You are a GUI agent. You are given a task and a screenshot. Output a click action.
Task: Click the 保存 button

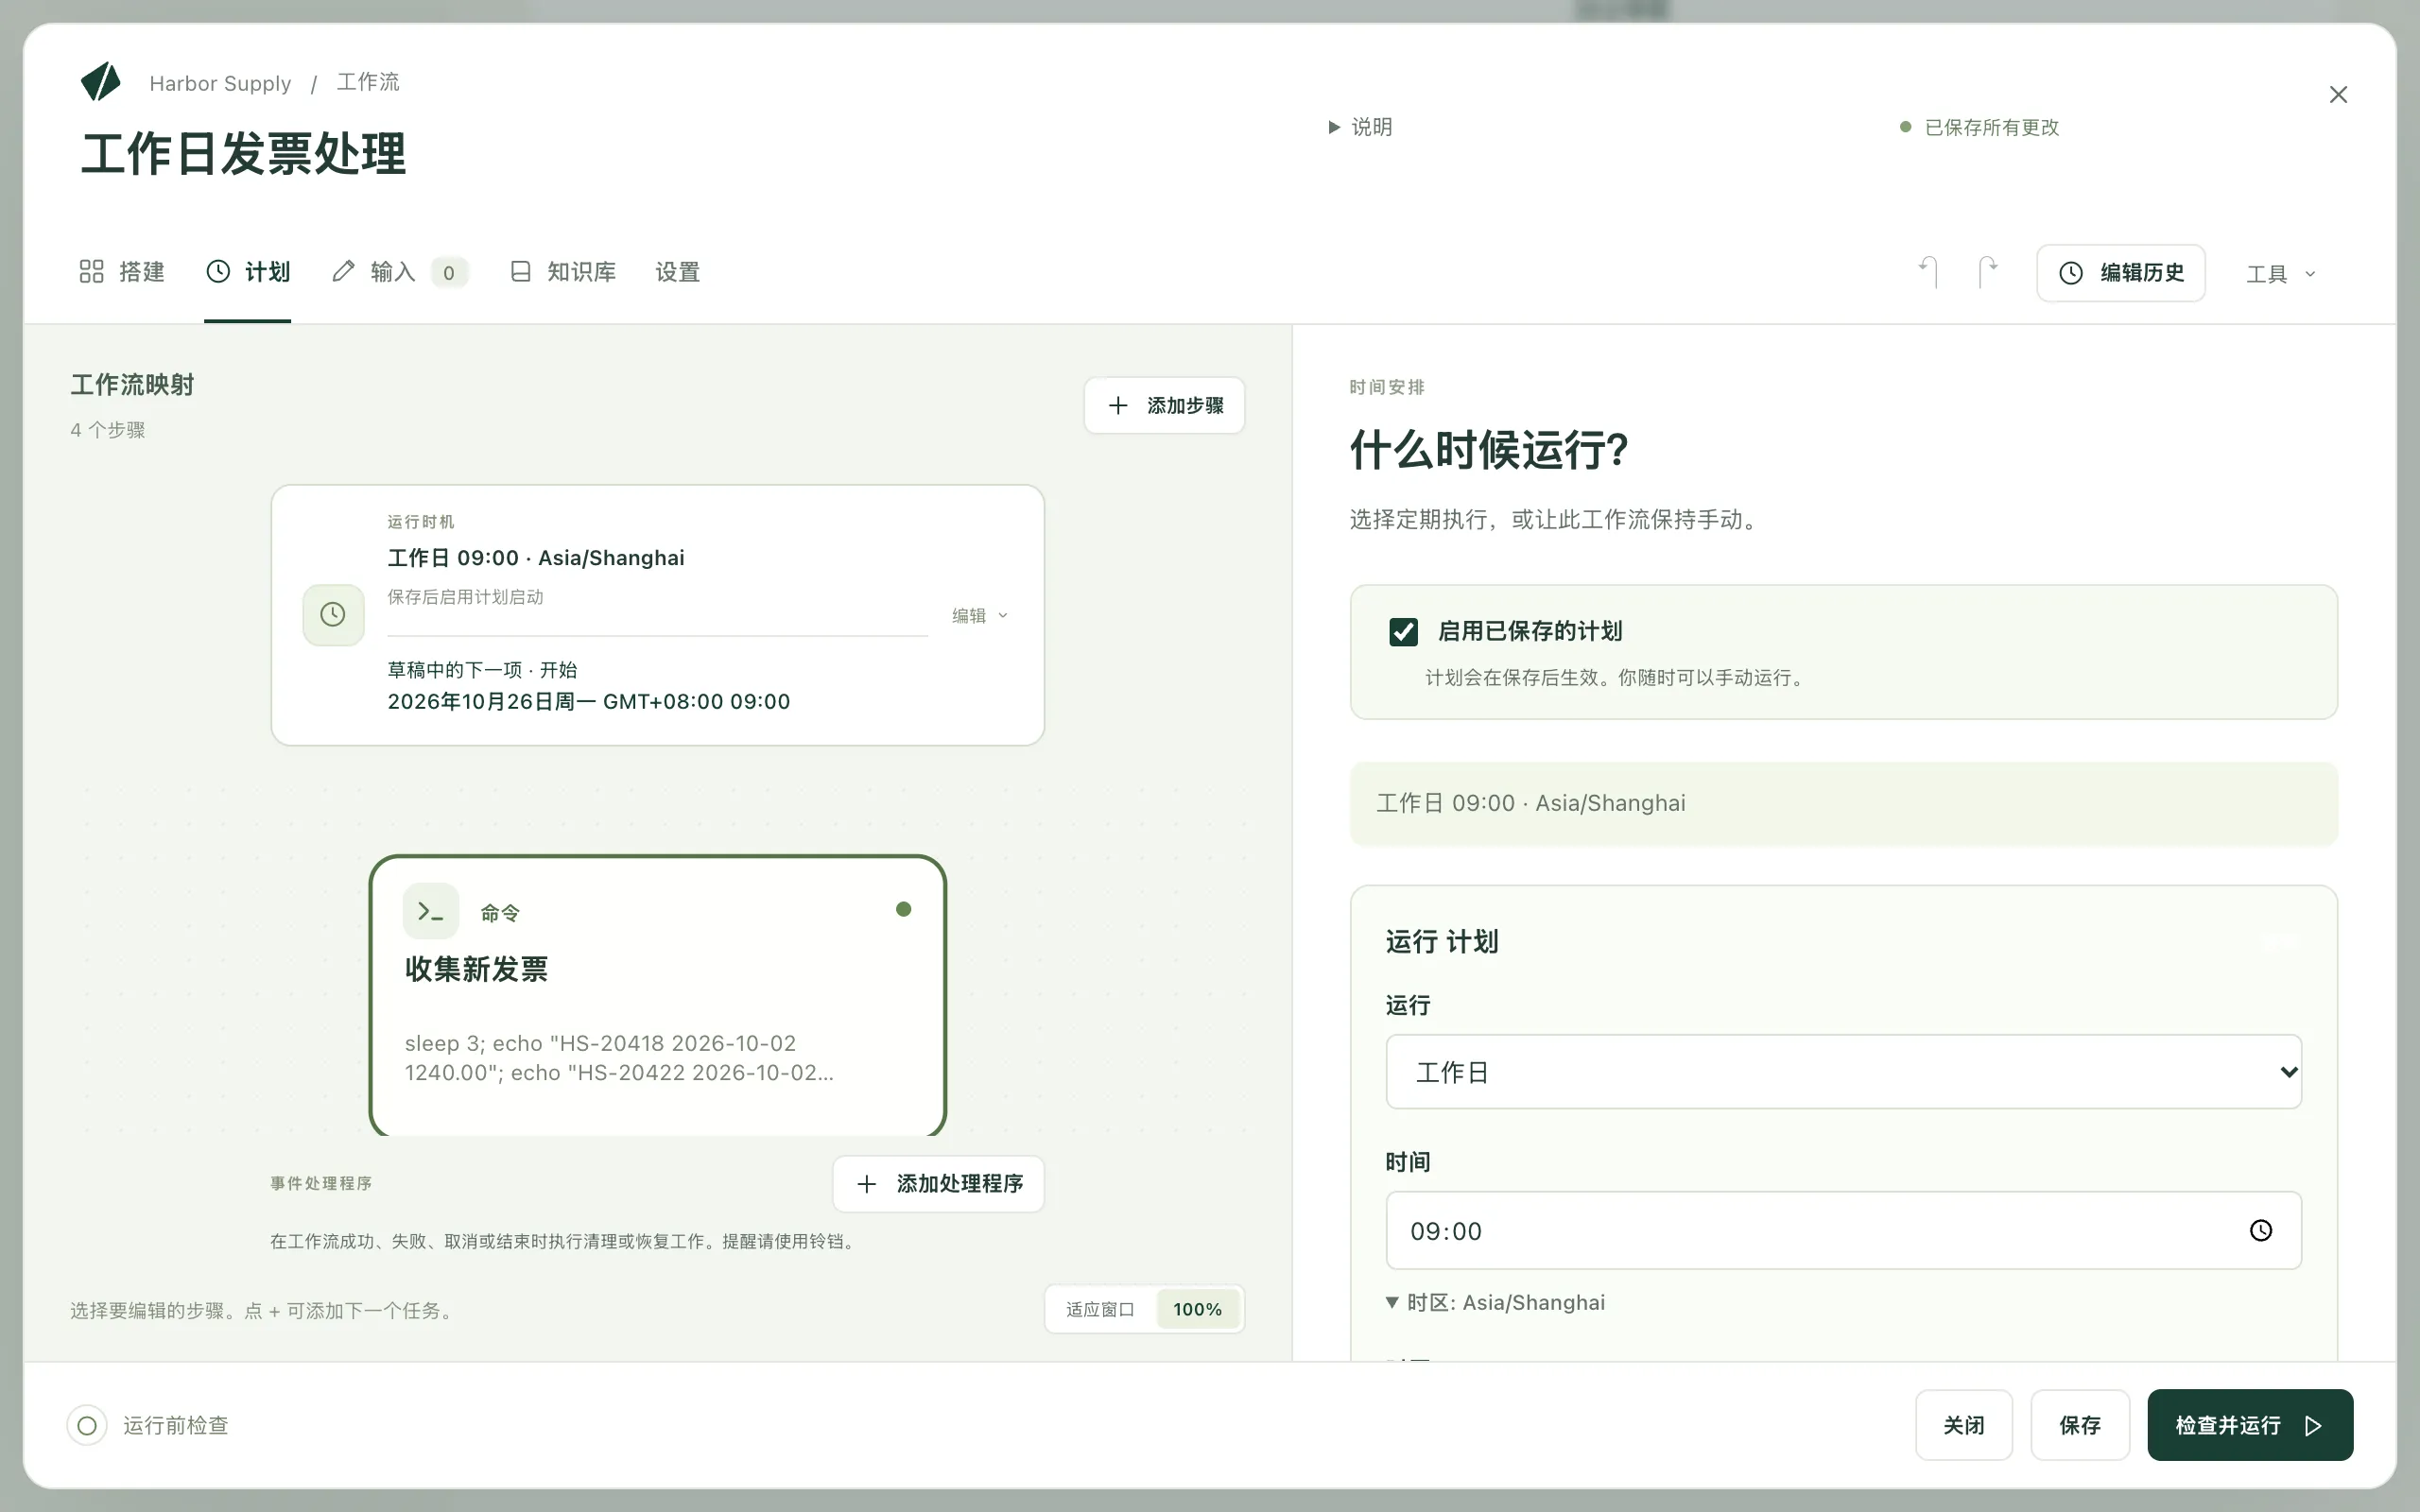click(2080, 1425)
